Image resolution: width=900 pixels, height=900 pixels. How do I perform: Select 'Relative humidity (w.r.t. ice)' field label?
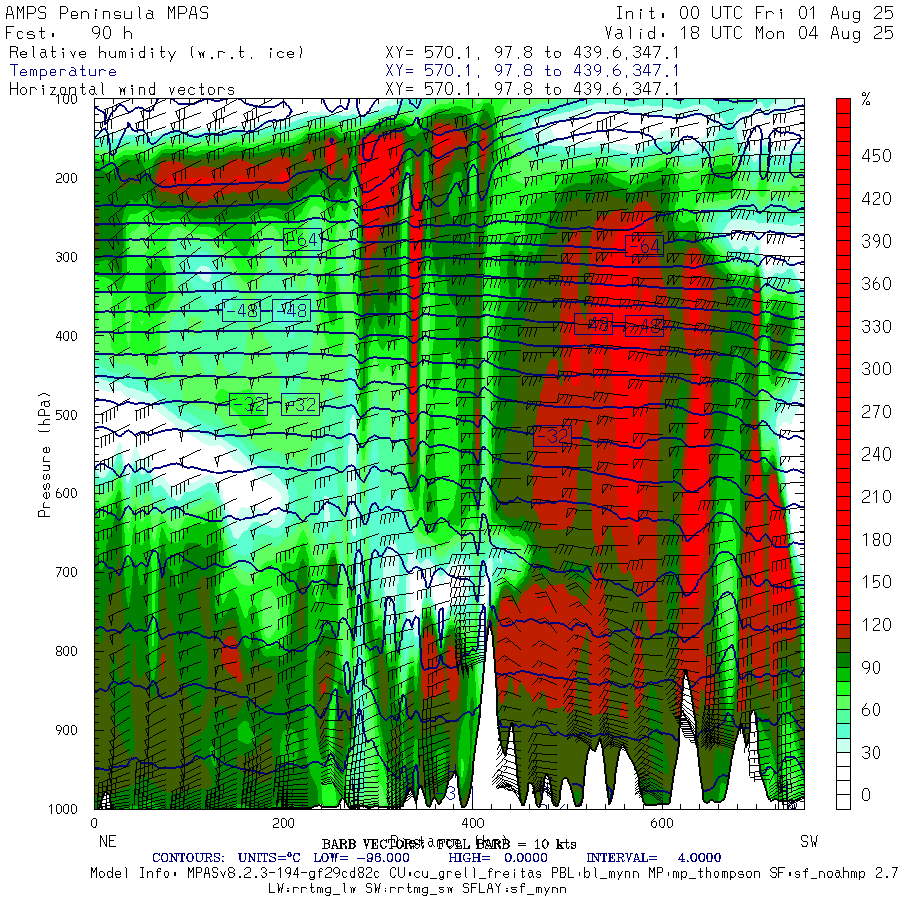click(x=156, y=53)
